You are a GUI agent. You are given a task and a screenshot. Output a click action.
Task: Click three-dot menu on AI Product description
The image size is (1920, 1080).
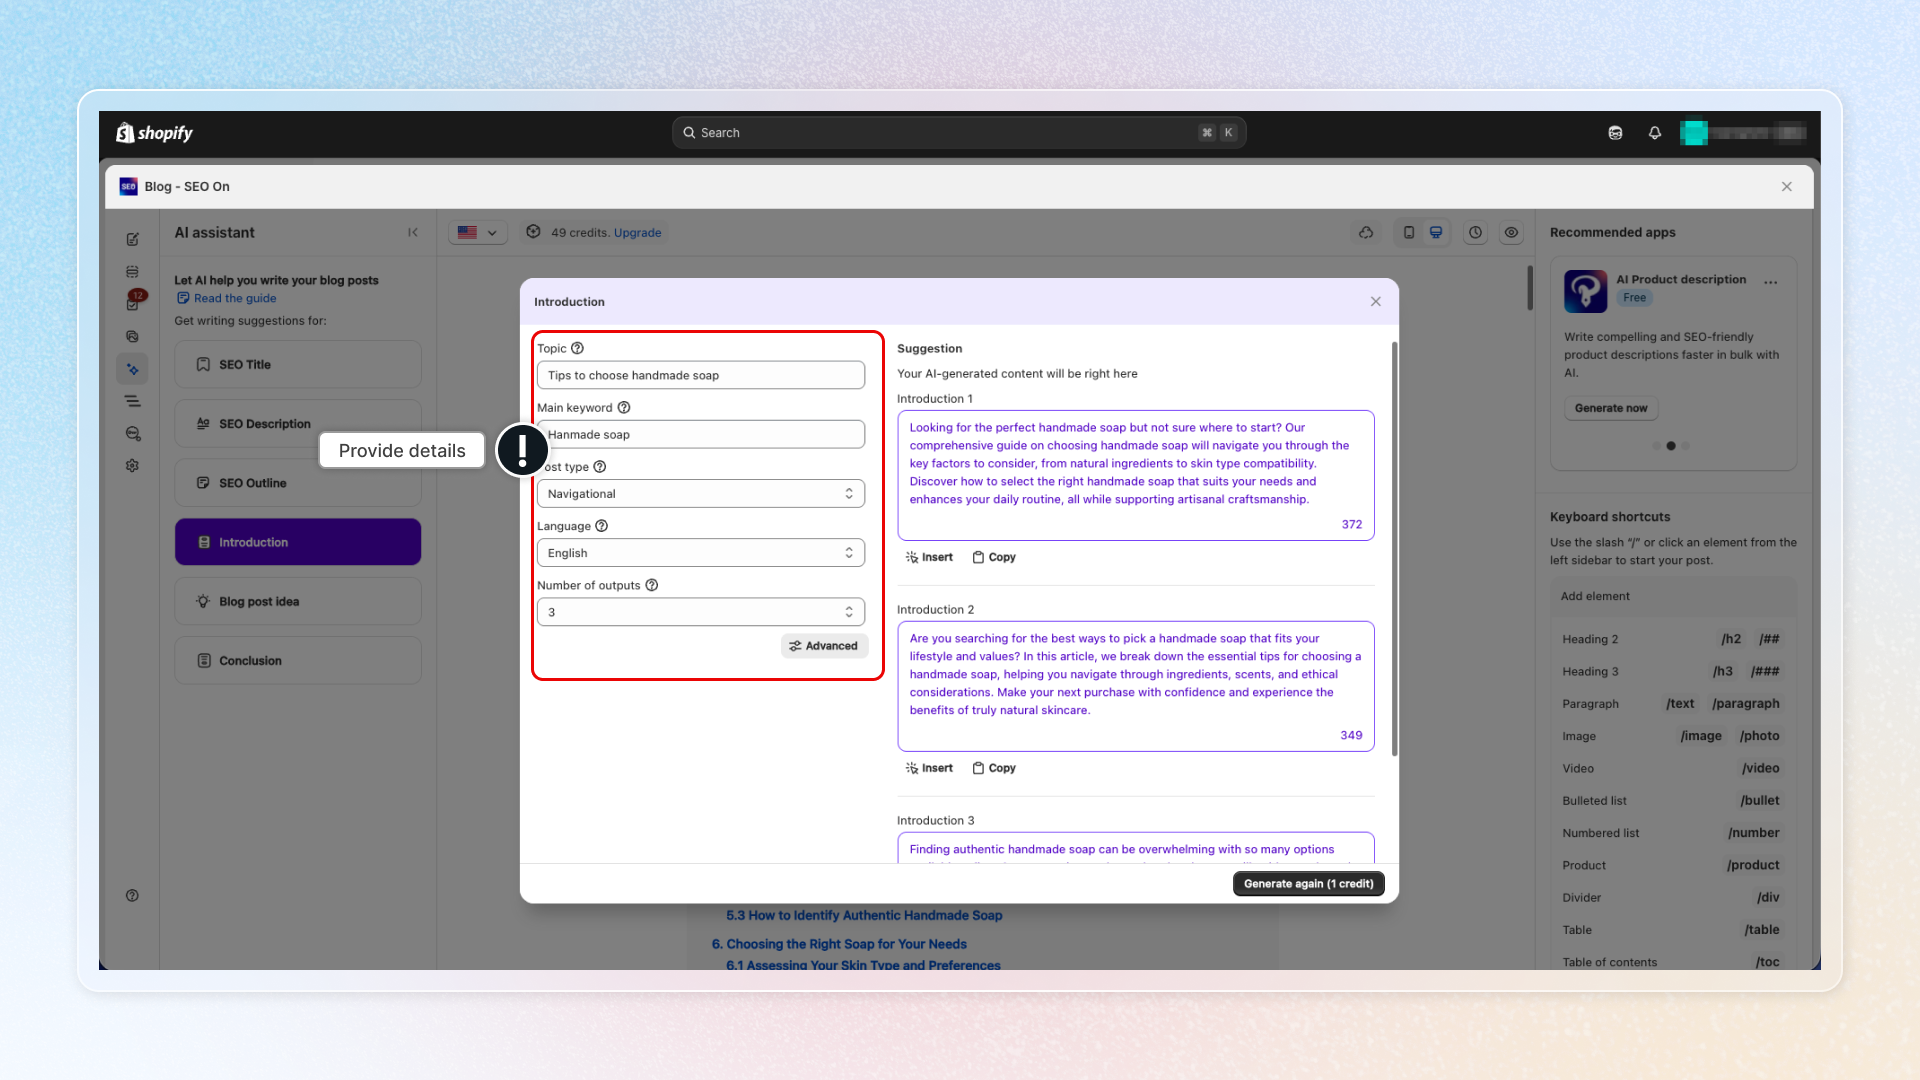coord(1771,282)
